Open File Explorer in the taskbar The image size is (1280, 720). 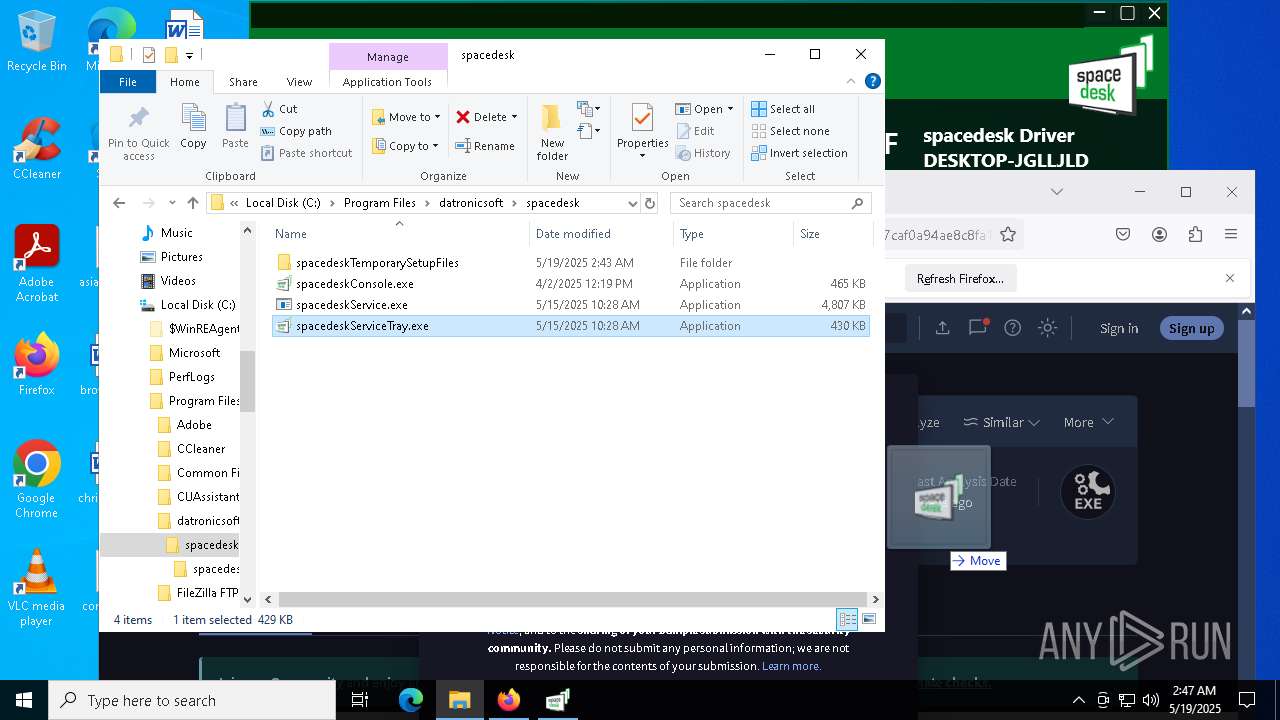[x=459, y=700]
